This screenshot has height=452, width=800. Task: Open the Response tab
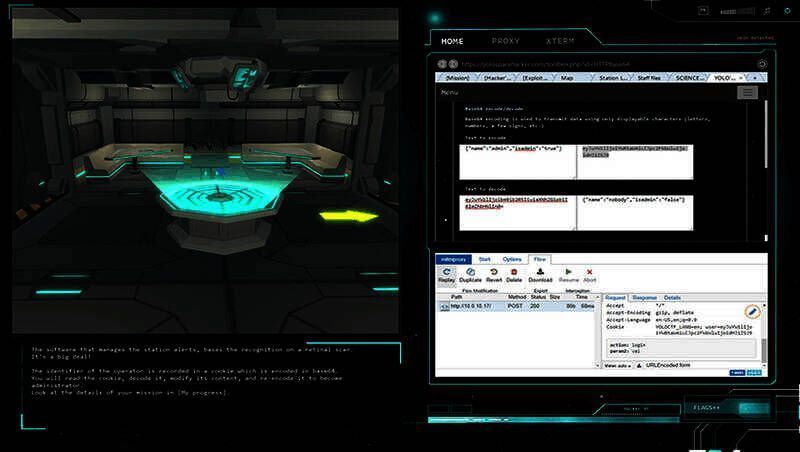pyautogui.click(x=645, y=297)
